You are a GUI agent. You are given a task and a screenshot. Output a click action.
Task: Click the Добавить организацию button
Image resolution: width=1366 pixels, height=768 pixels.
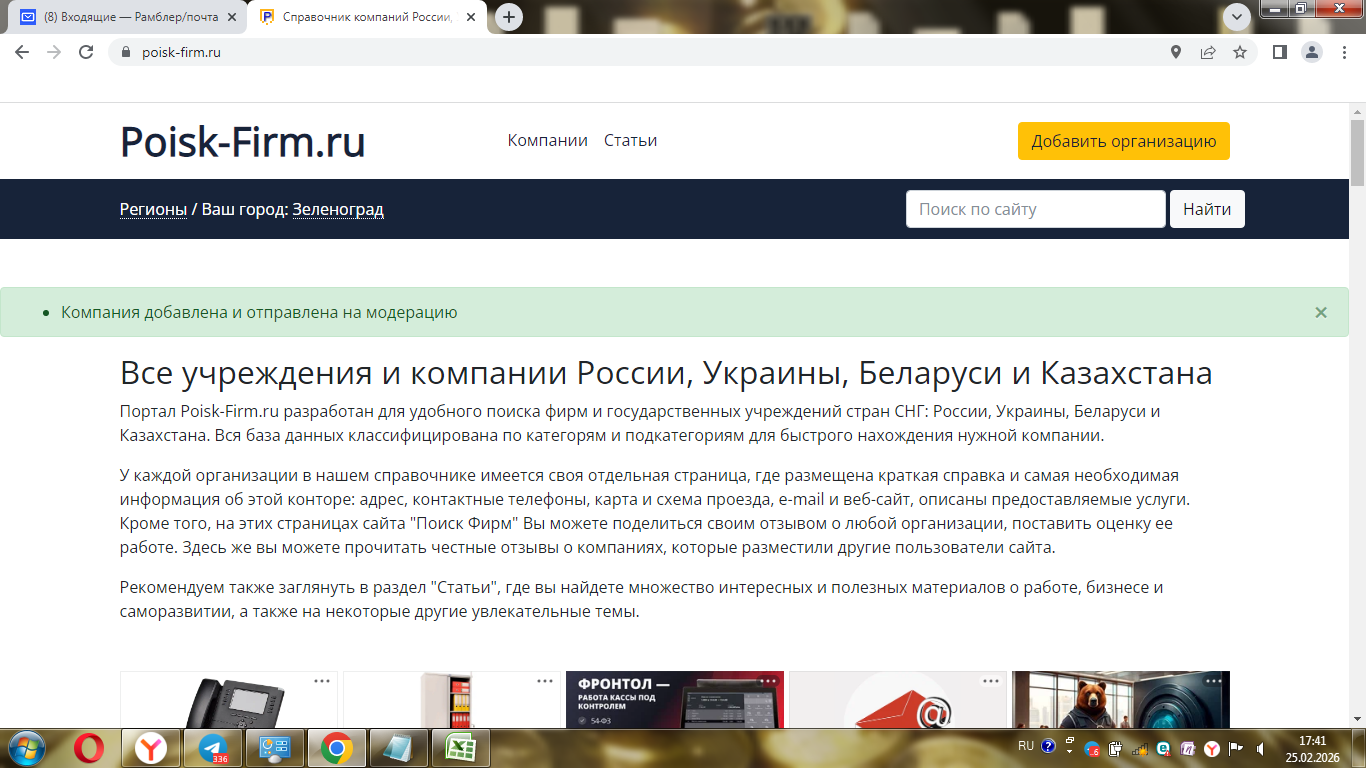[1124, 141]
